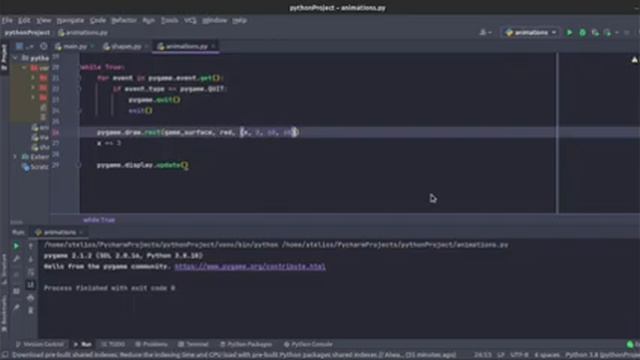The width and height of the screenshot is (640, 360).
Task: Expand the External Libraries tree node
Action: [x=16, y=157]
